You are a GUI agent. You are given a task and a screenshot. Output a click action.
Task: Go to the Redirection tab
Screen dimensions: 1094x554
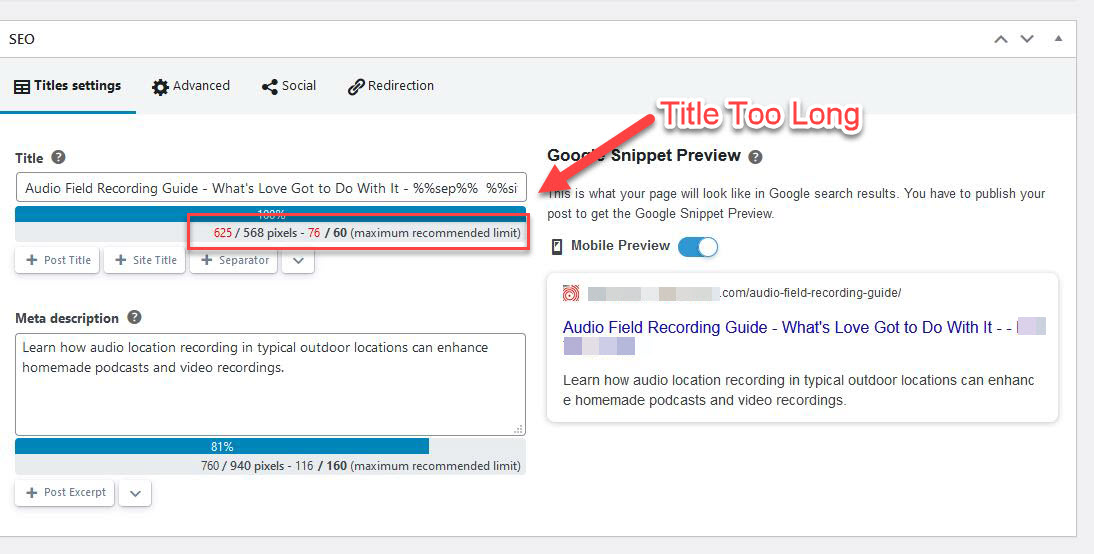tap(391, 86)
